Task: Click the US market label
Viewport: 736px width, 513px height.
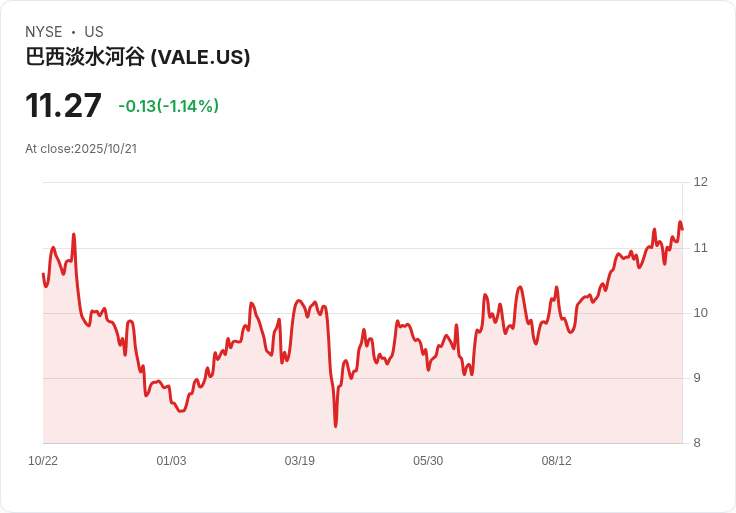Action: coord(94,32)
